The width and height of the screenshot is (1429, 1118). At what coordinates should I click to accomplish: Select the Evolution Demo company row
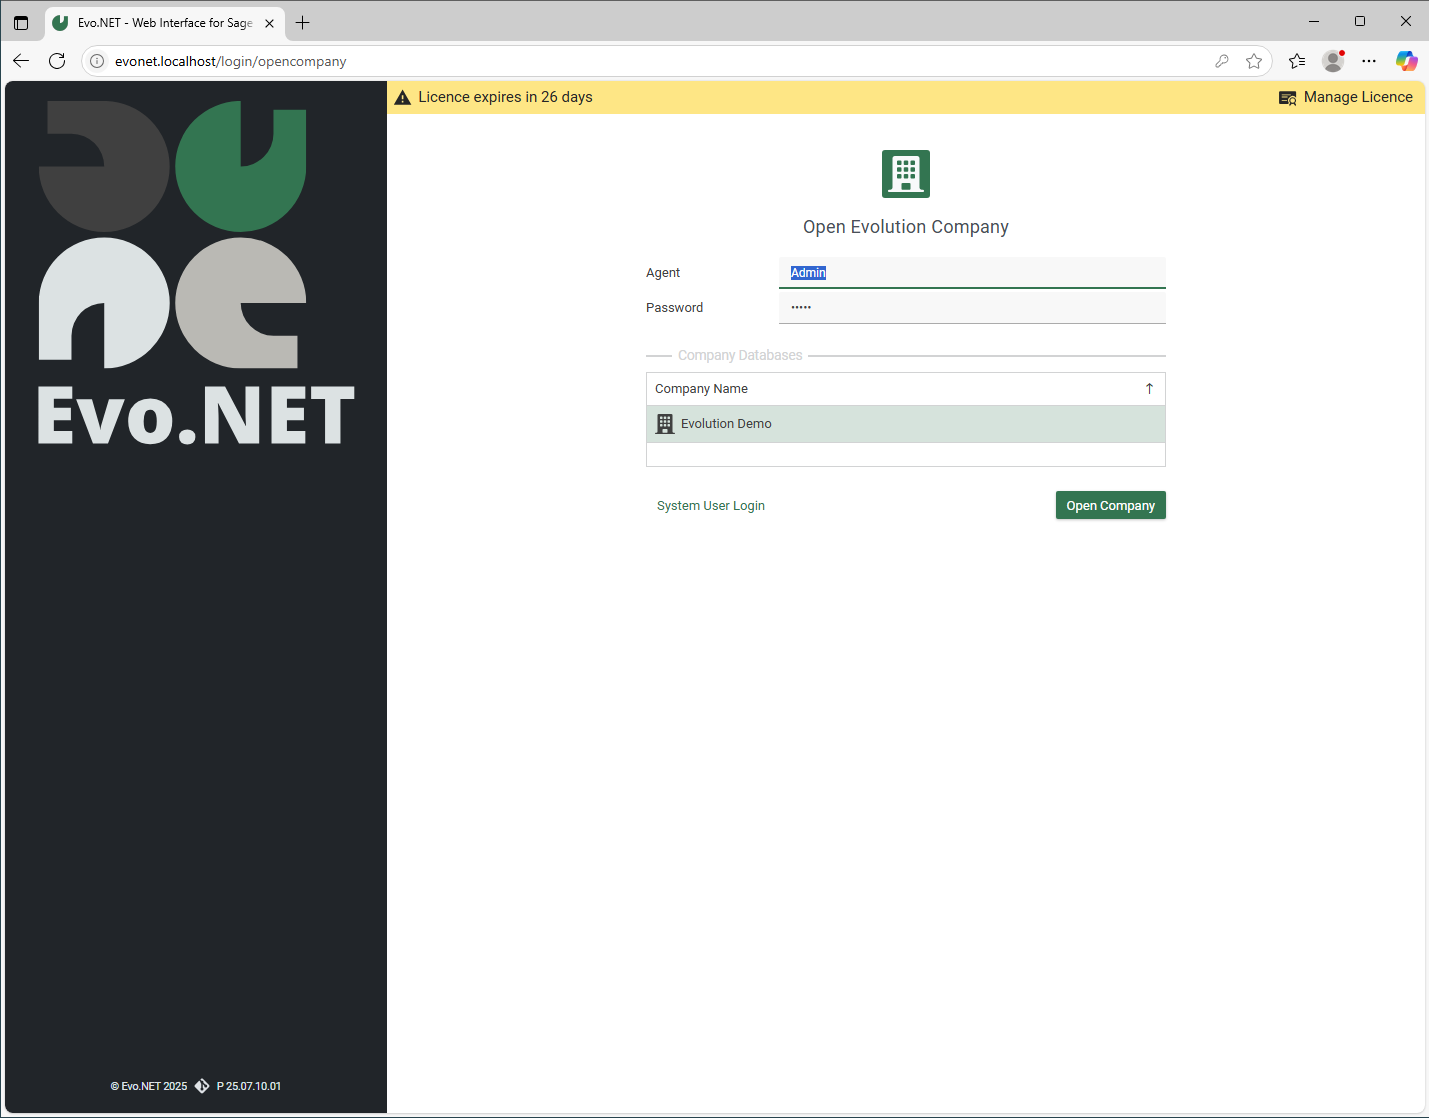click(x=906, y=424)
